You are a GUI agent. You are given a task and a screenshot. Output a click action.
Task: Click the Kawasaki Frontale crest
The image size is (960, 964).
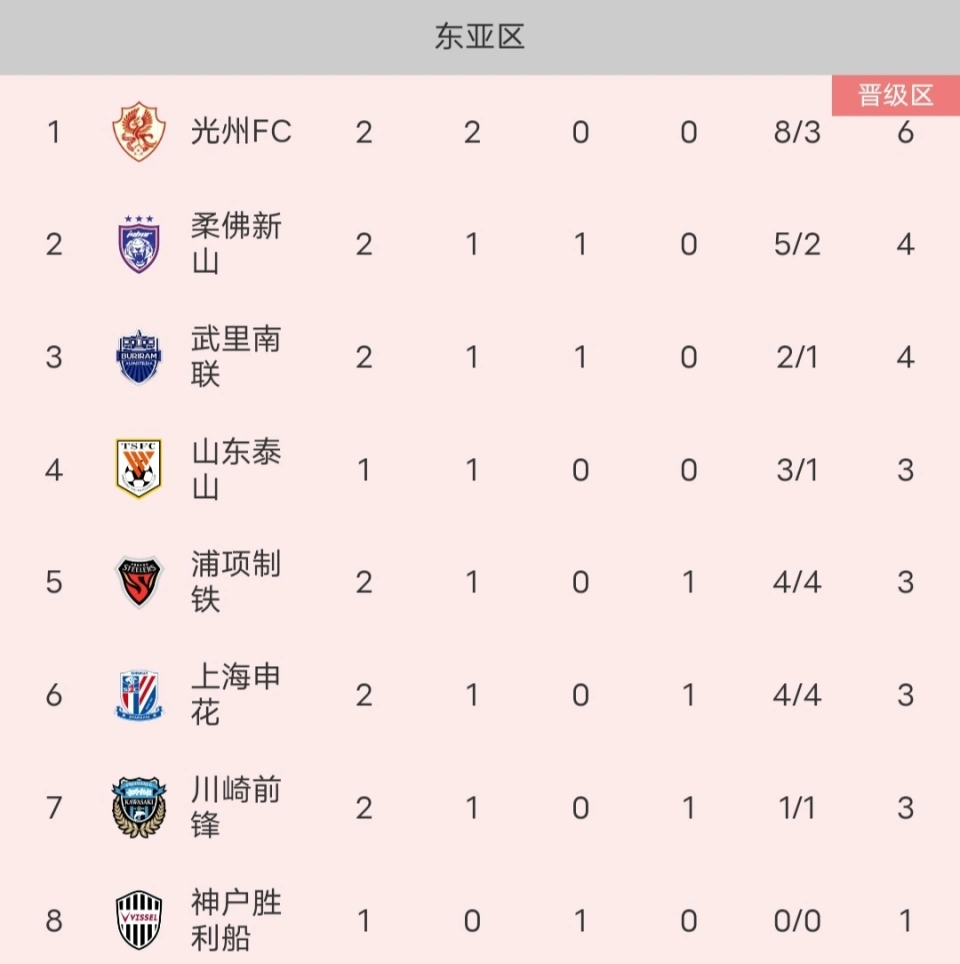(139, 807)
